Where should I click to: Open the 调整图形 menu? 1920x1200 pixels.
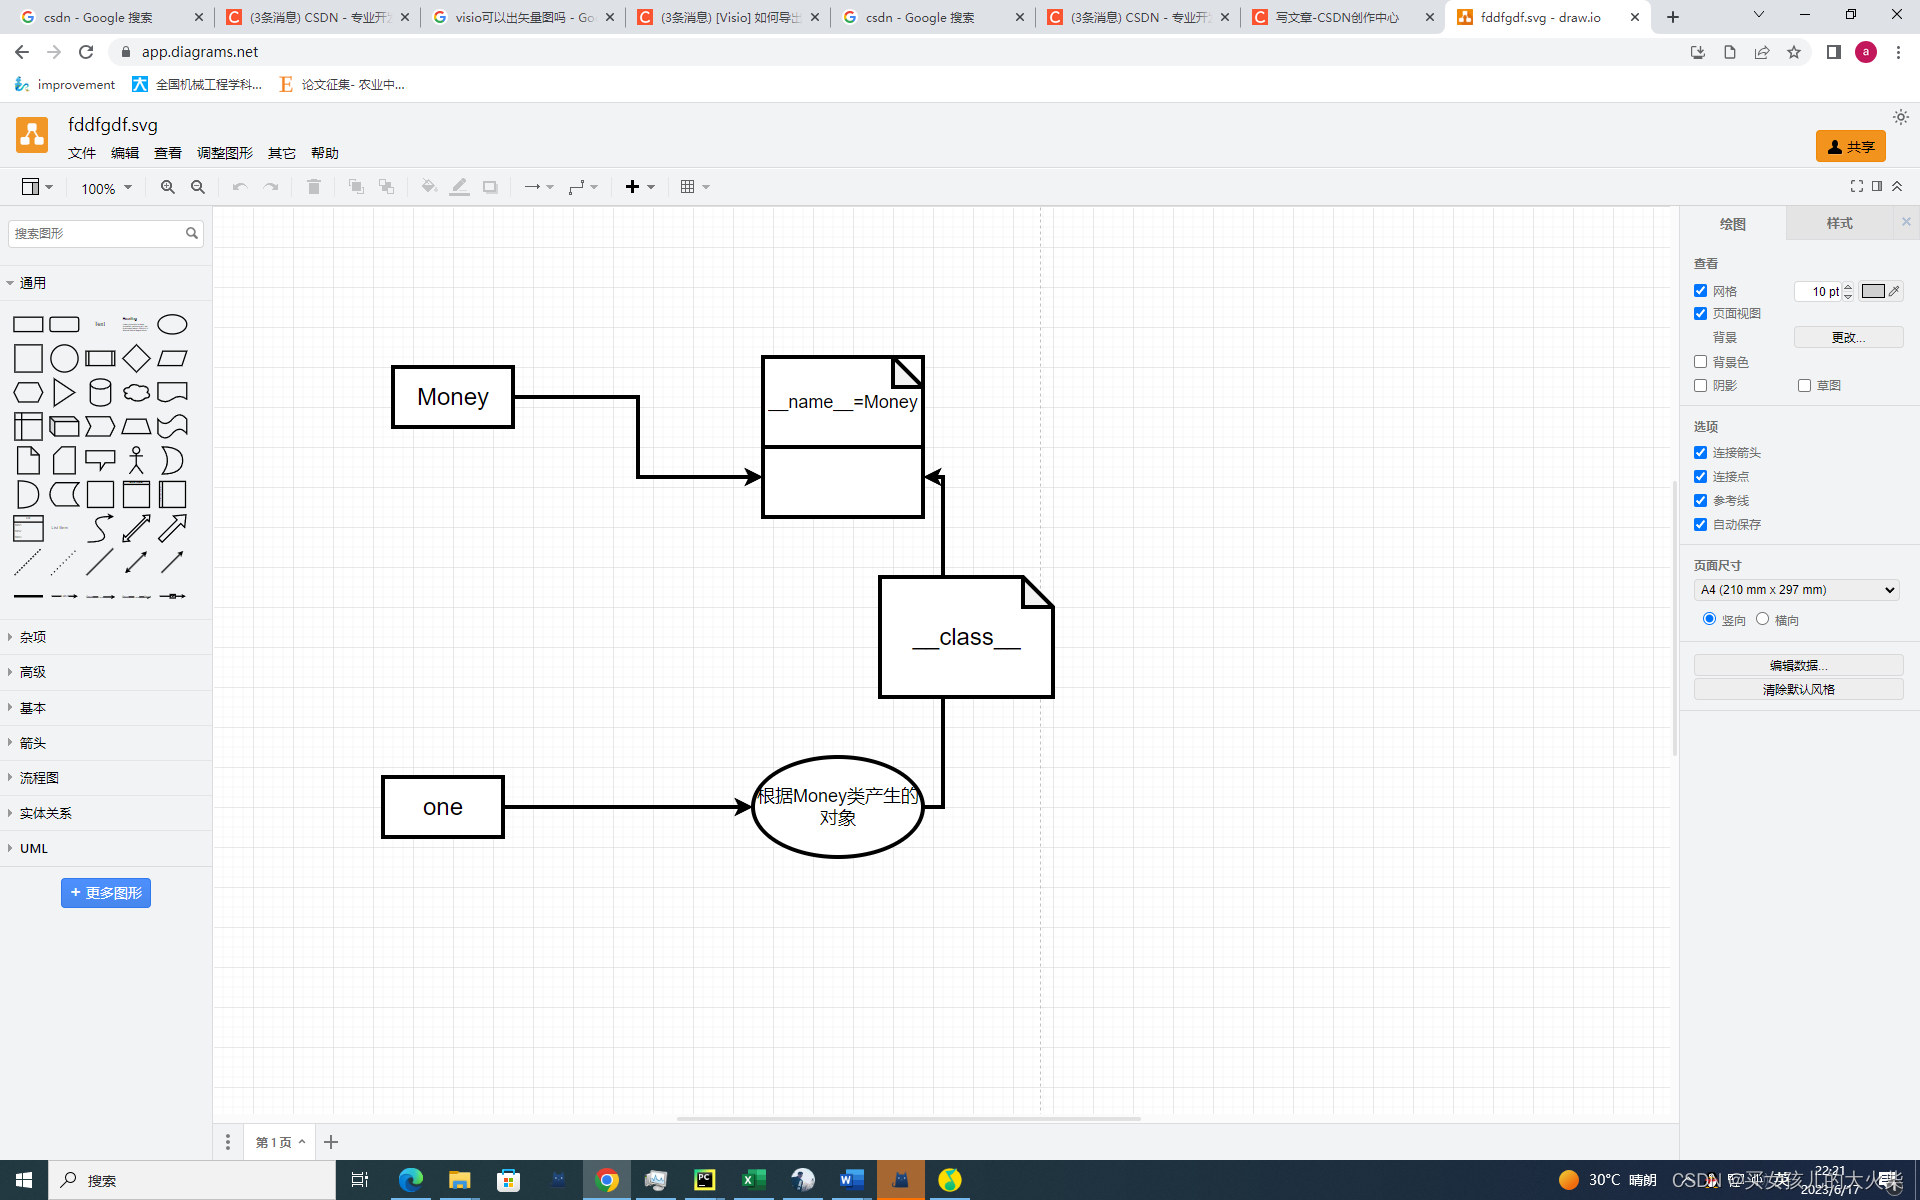[x=224, y=153]
